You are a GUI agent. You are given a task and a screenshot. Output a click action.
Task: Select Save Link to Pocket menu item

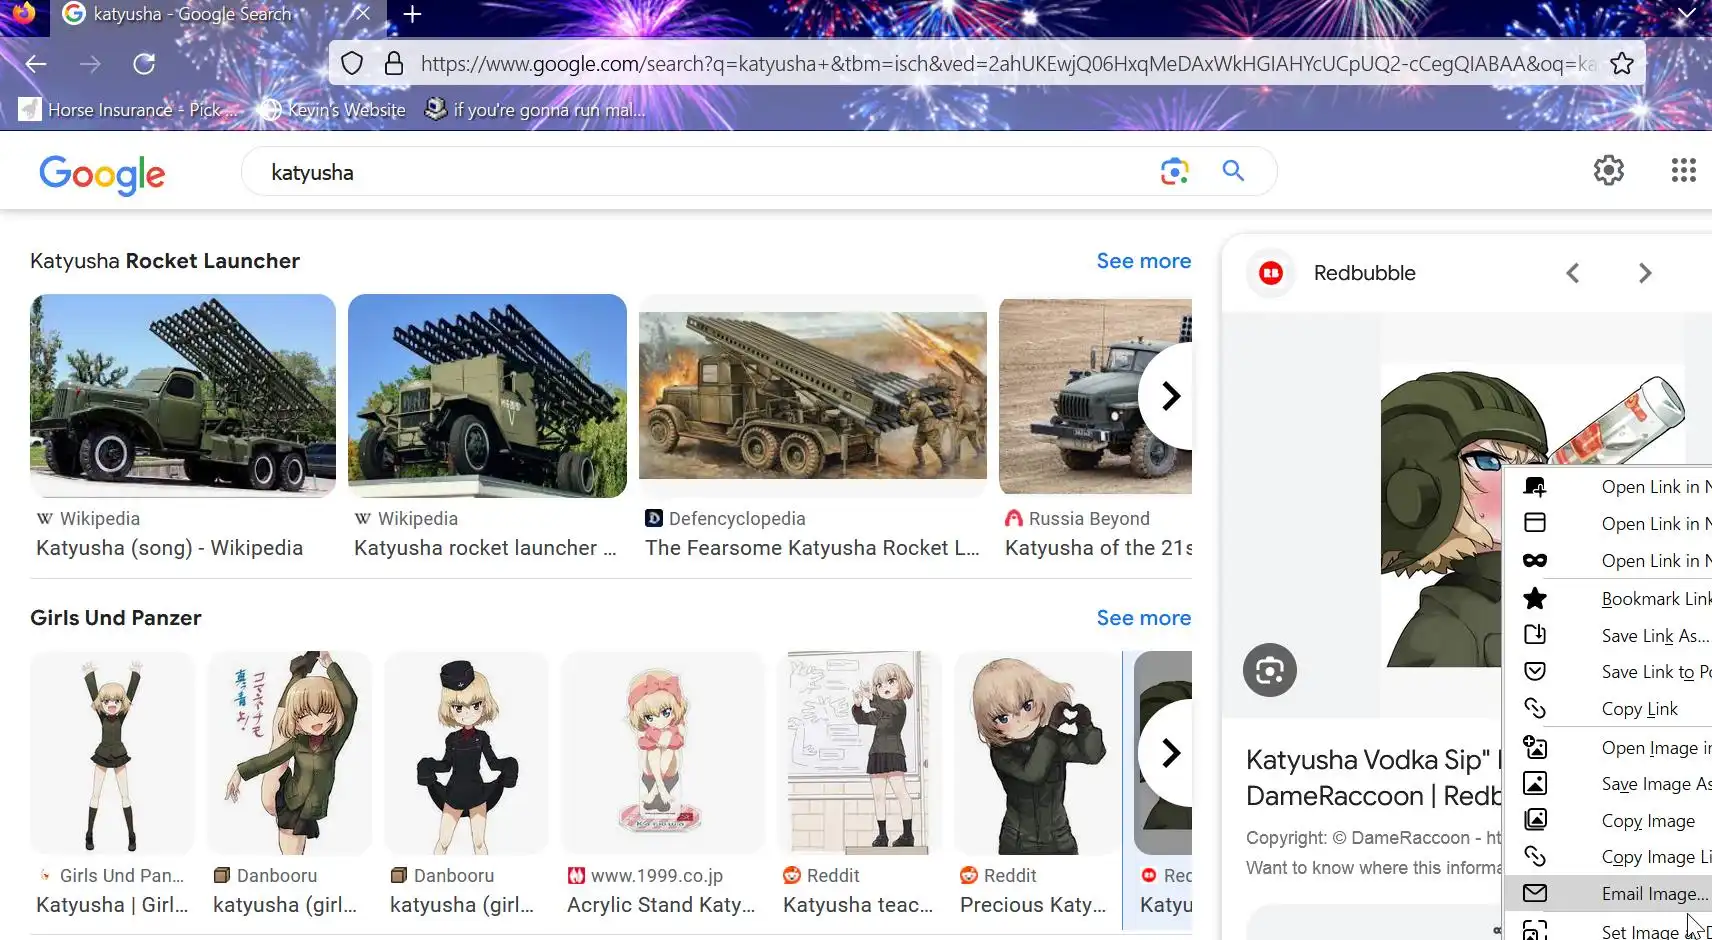tap(1608, 672)
